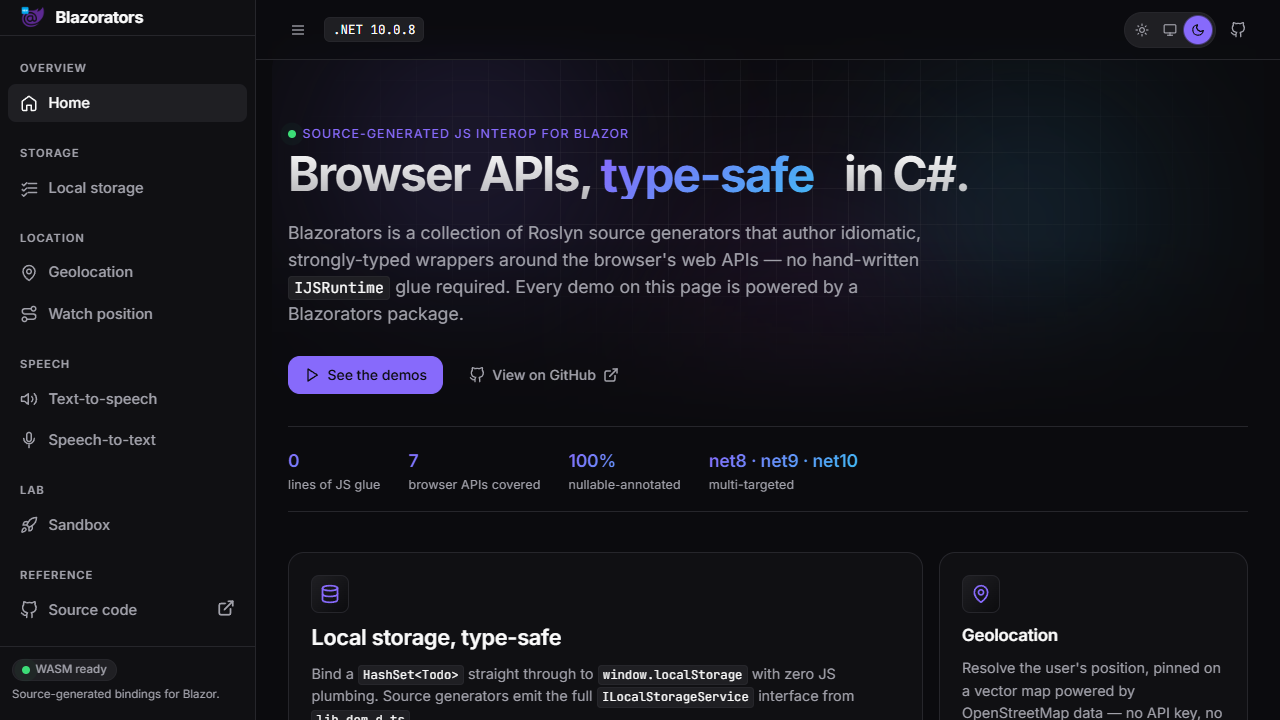
Task: Click the Blazorators logo icon
Action: [32, 16]
